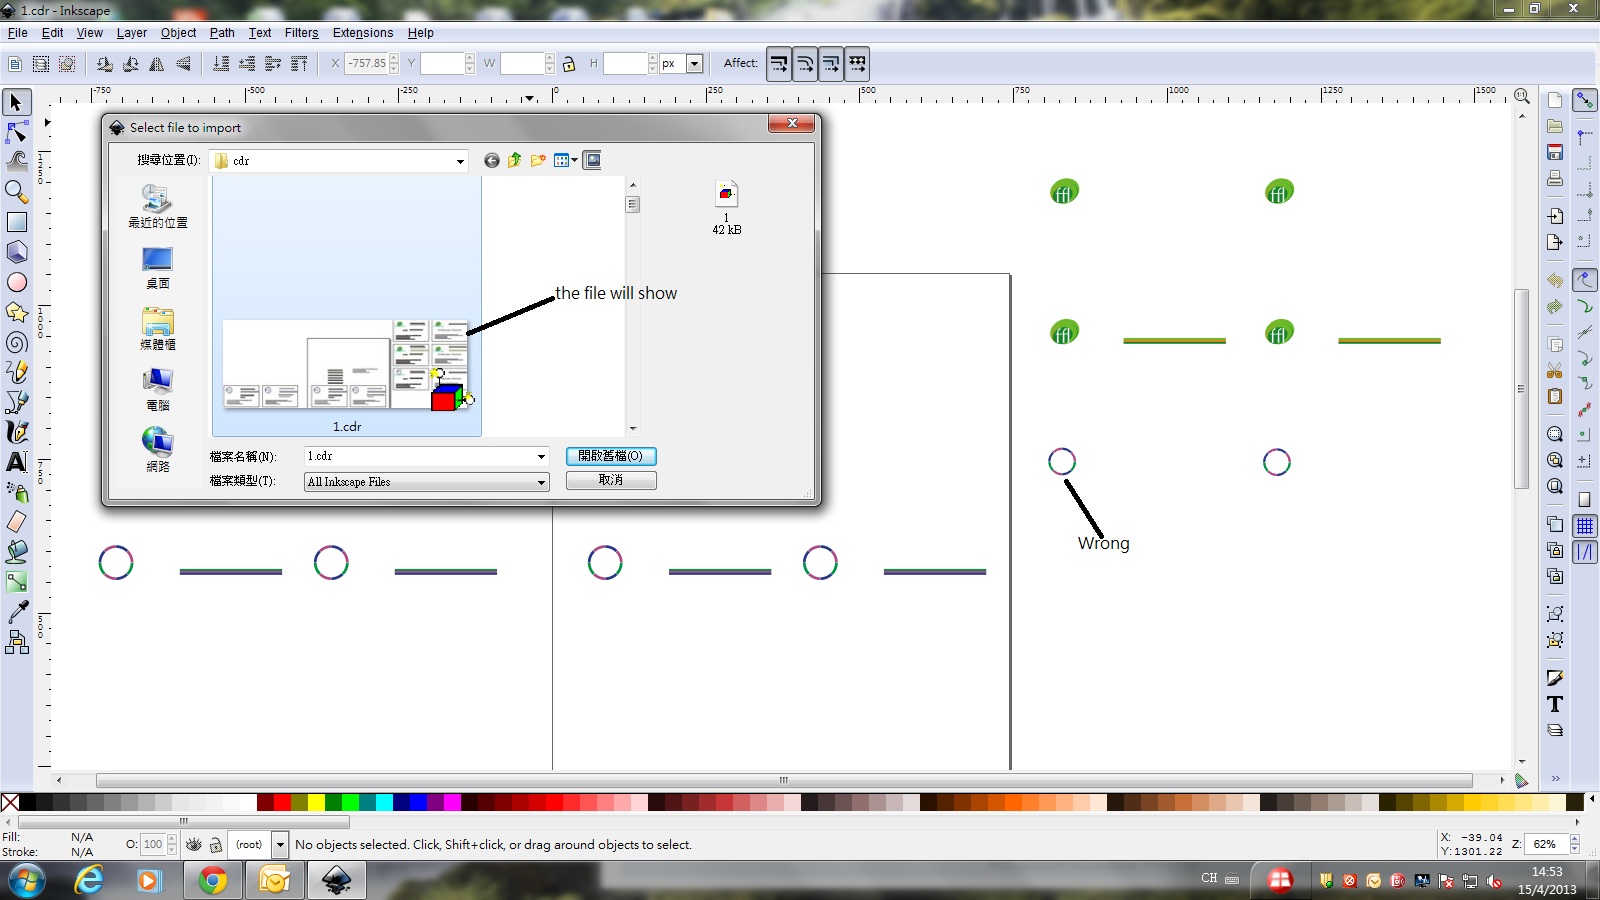This screenshot has height=900, width=1600.
Task: Select the Dropper color picker tool
Action: pyautogui.click(x=16, y=612)
